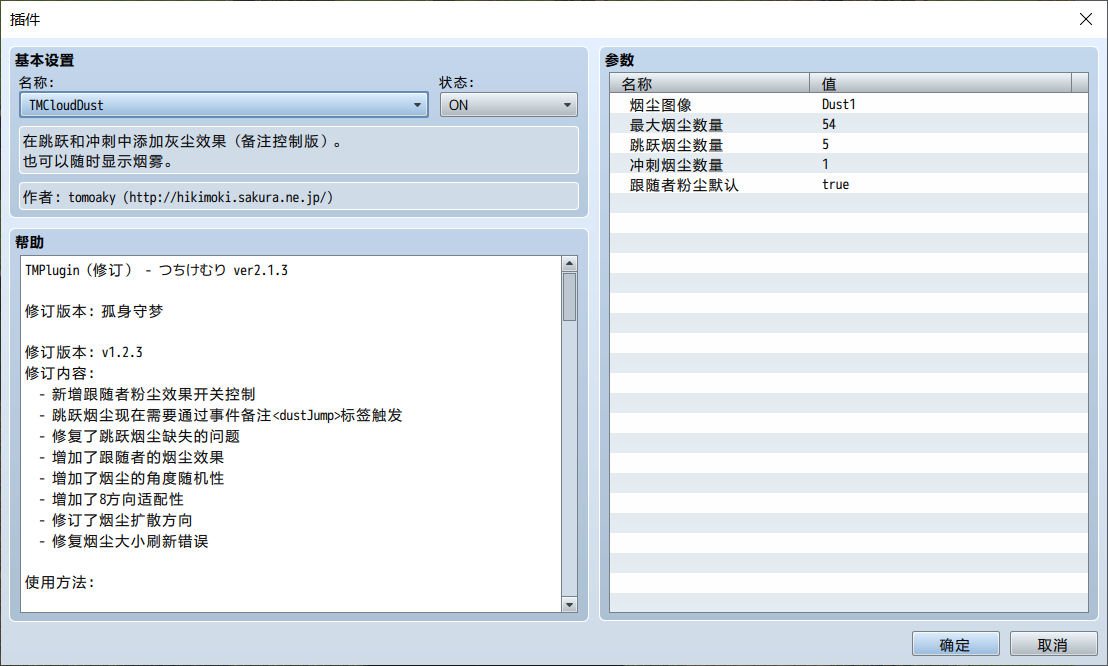This screenshot has height=666, width=1108.
Task: Click the help scrollbar down arrow
Action: (x=570, y=604)
